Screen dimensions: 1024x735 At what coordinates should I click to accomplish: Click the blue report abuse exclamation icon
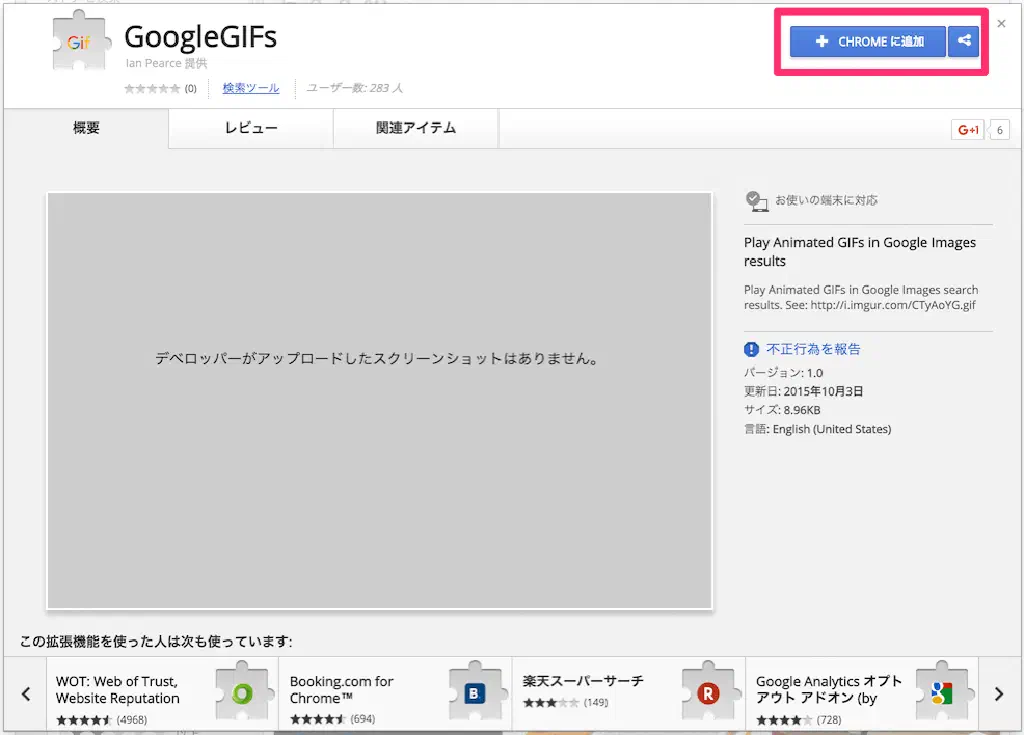click(752, 349)
